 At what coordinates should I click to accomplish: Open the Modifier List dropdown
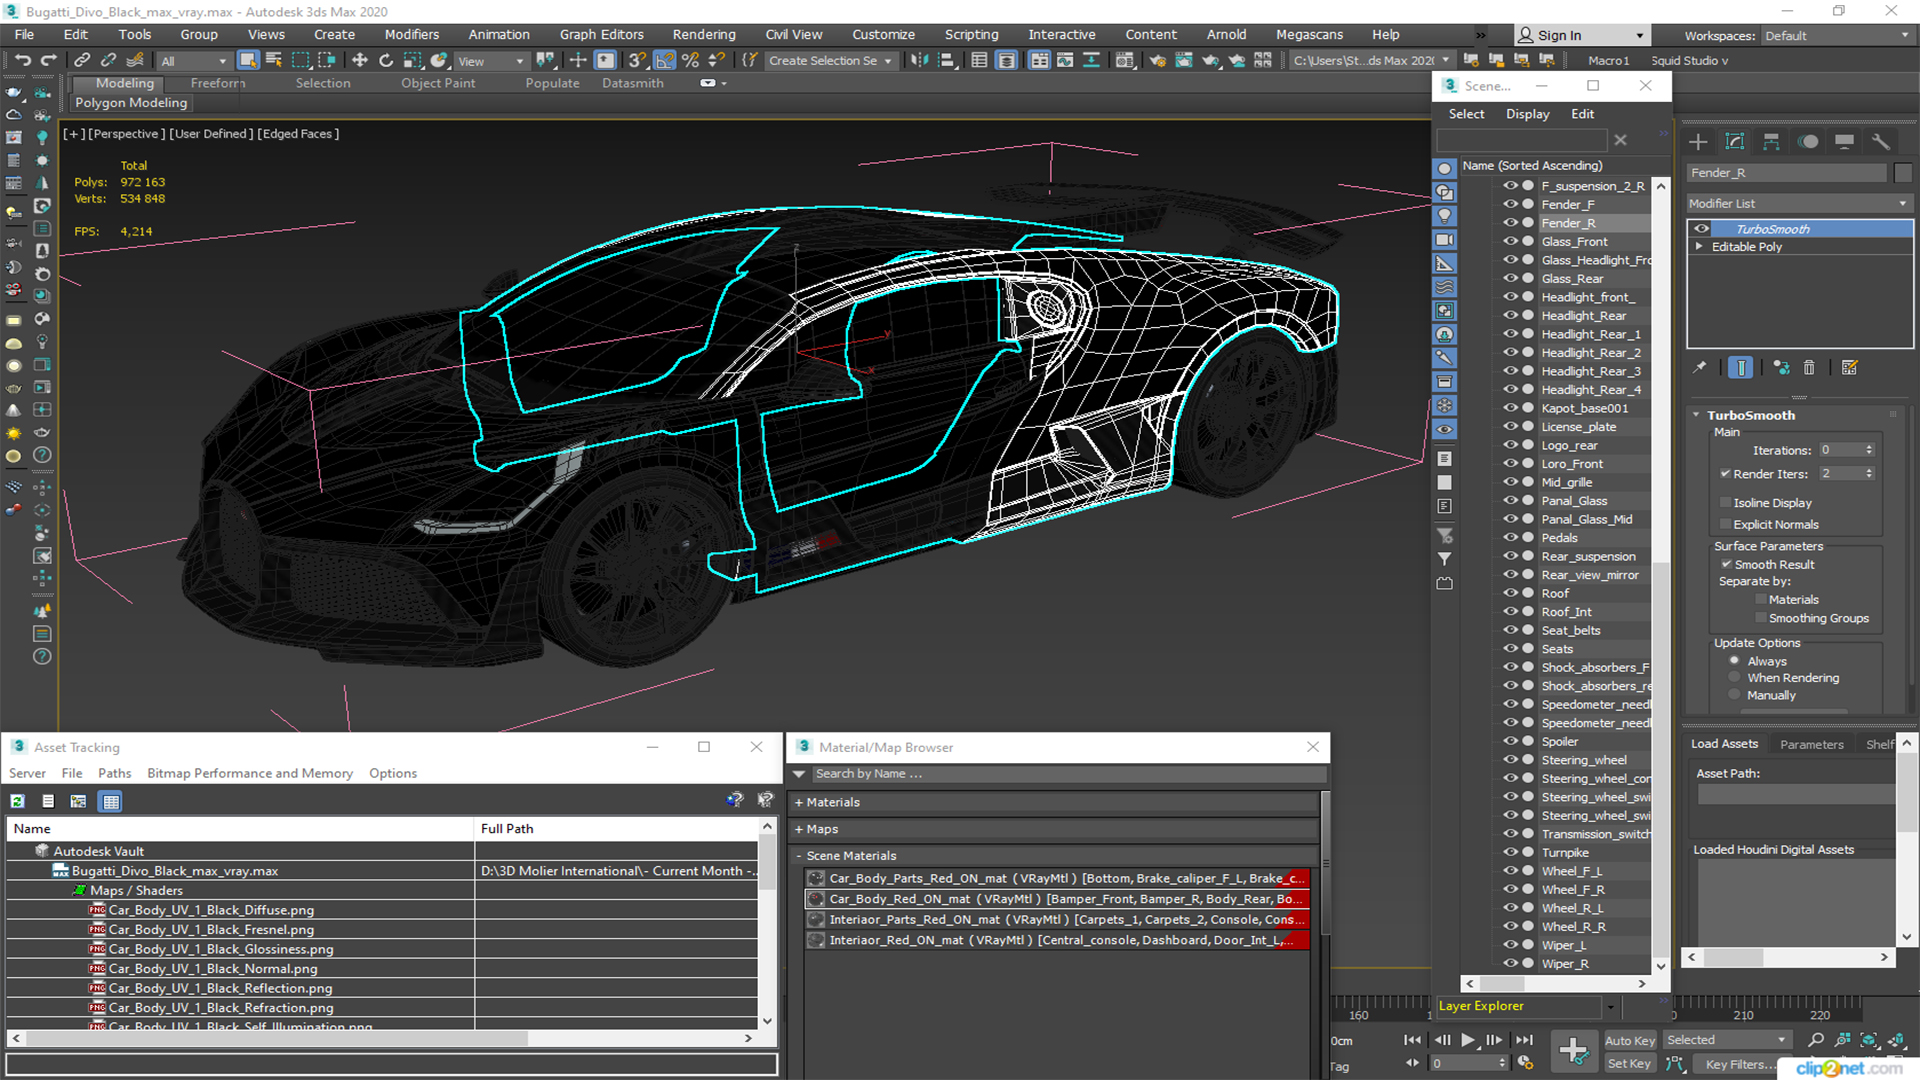coord(1798,203)
